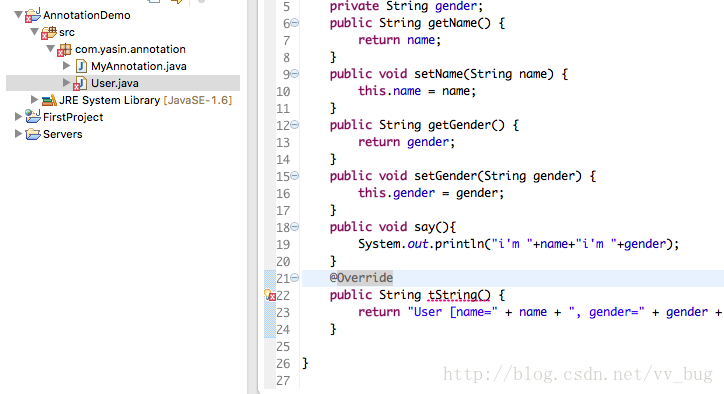The width and height of the screenshot is (724, 394).
Task: Click the JRE System Library icon
Action: [x=49, y=100]
